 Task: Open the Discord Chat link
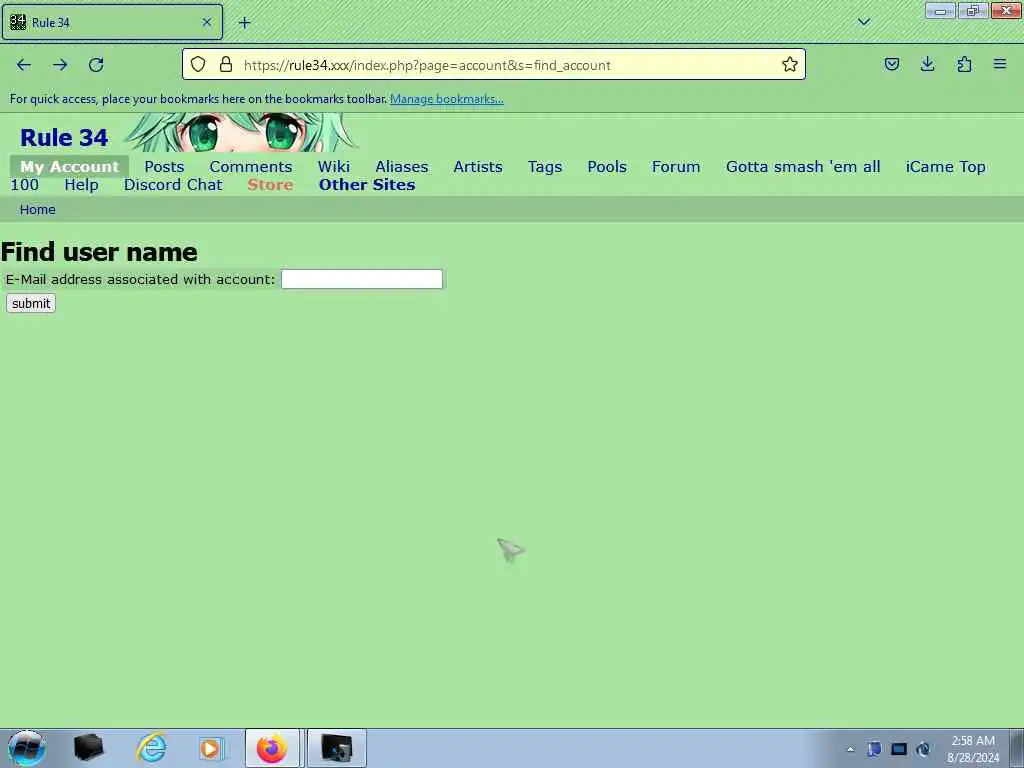(173, 185)
